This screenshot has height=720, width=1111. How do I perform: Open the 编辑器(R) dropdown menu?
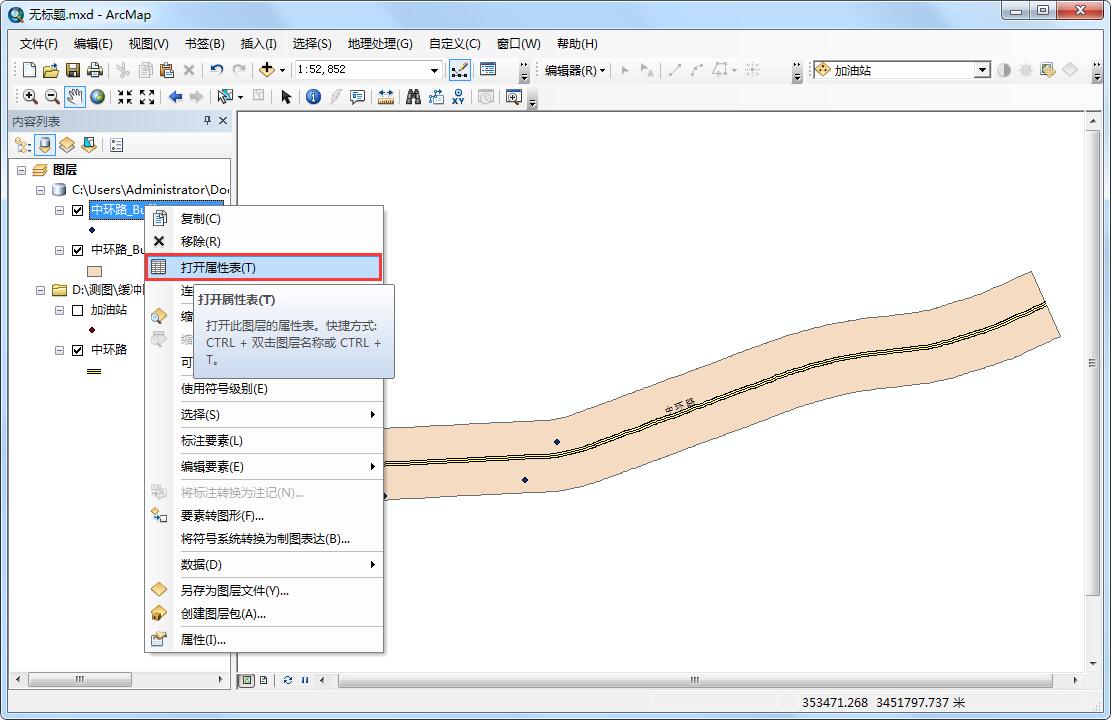tap(575, 70)
